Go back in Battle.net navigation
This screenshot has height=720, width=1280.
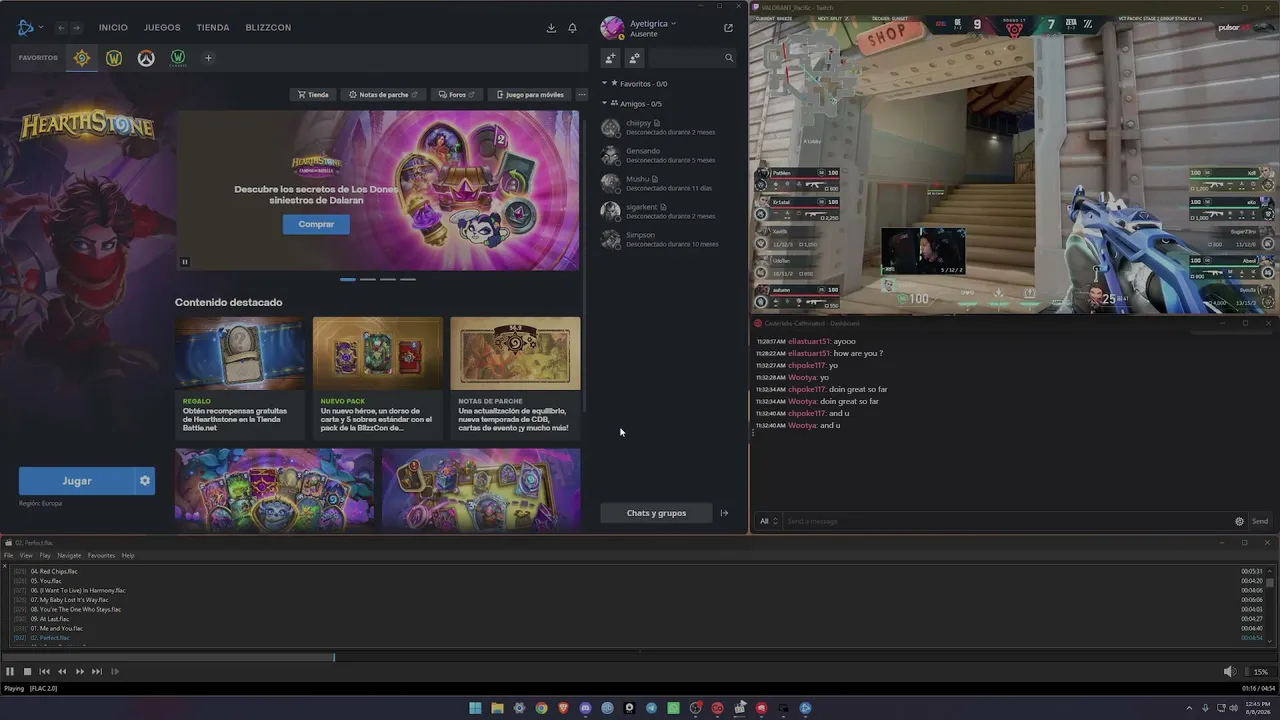(x=61, y=28)
